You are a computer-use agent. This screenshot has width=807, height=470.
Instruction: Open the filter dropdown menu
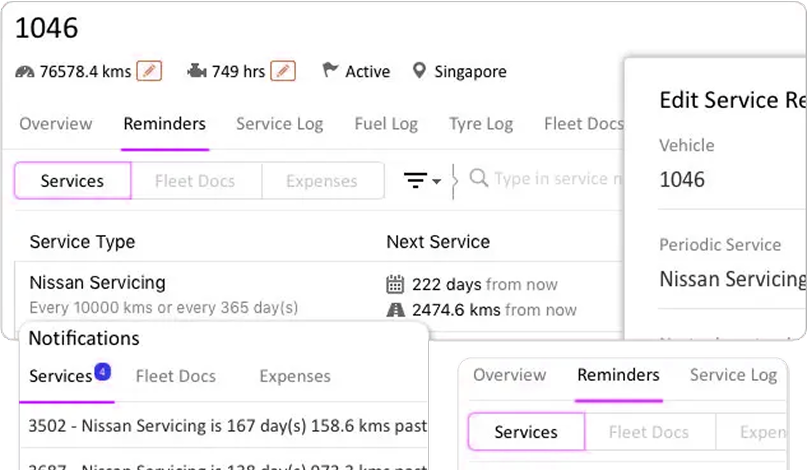coord(422,180)
